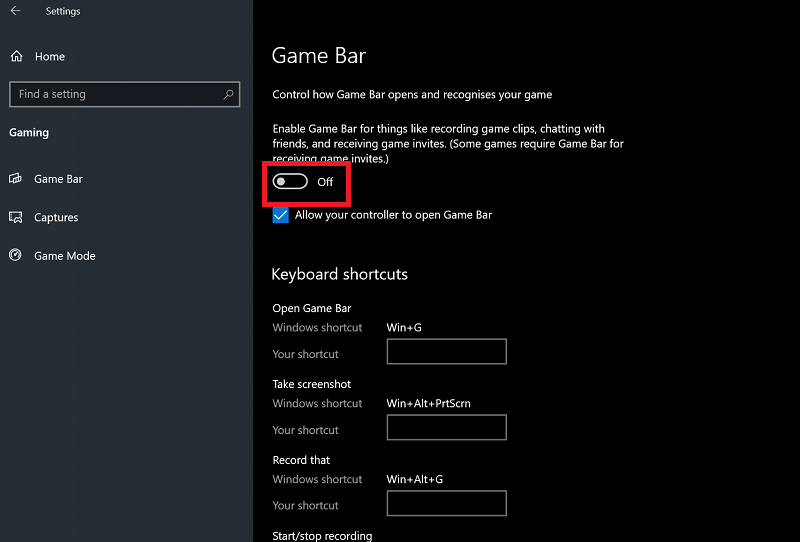Click the Win+G shortcut text
Screen dimensions: 800x542
click(404, 328)
